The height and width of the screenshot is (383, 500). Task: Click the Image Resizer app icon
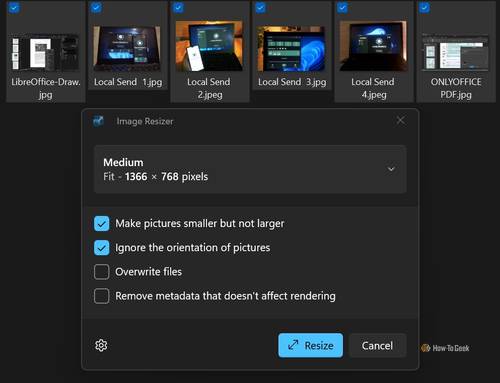(98, 121)
